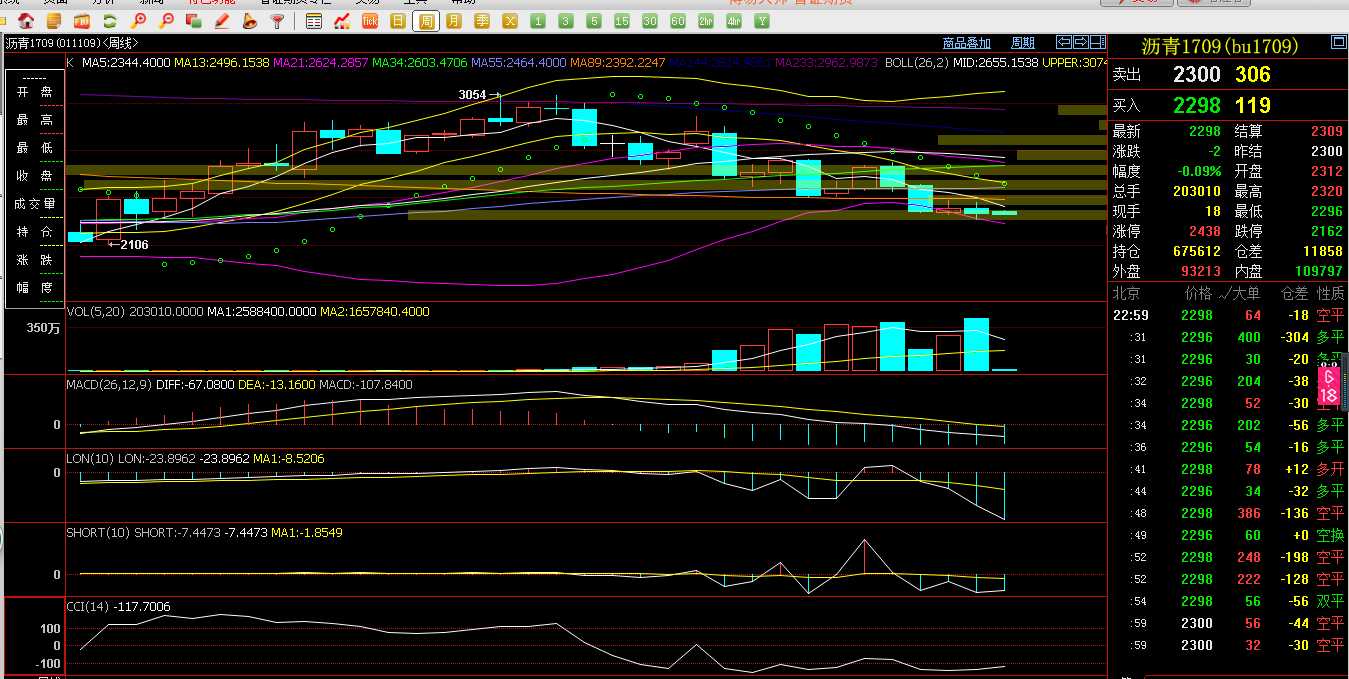
Task: Click the chart title 沥青1709 (011109)<周线>
Action: click(x=72, y=43)
